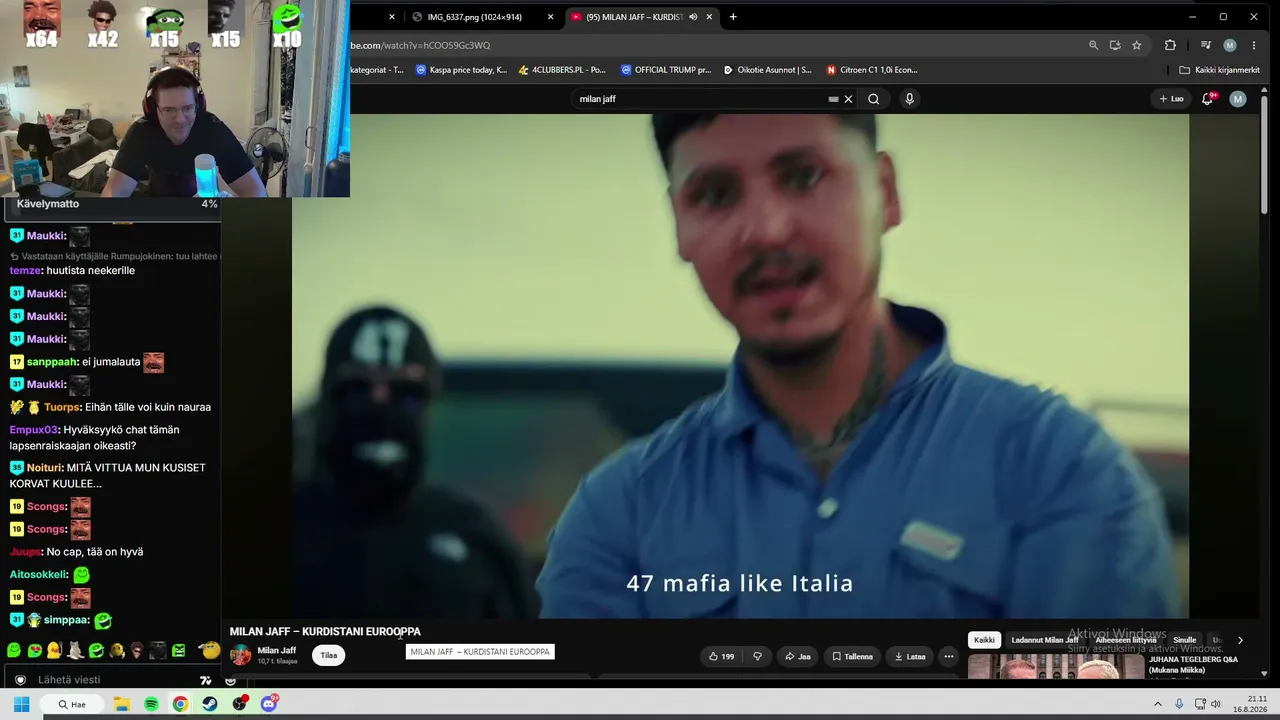Screen dimensions: 1280x720
Task: Like the video with 199 likes
Action: (x=722, y=657)
